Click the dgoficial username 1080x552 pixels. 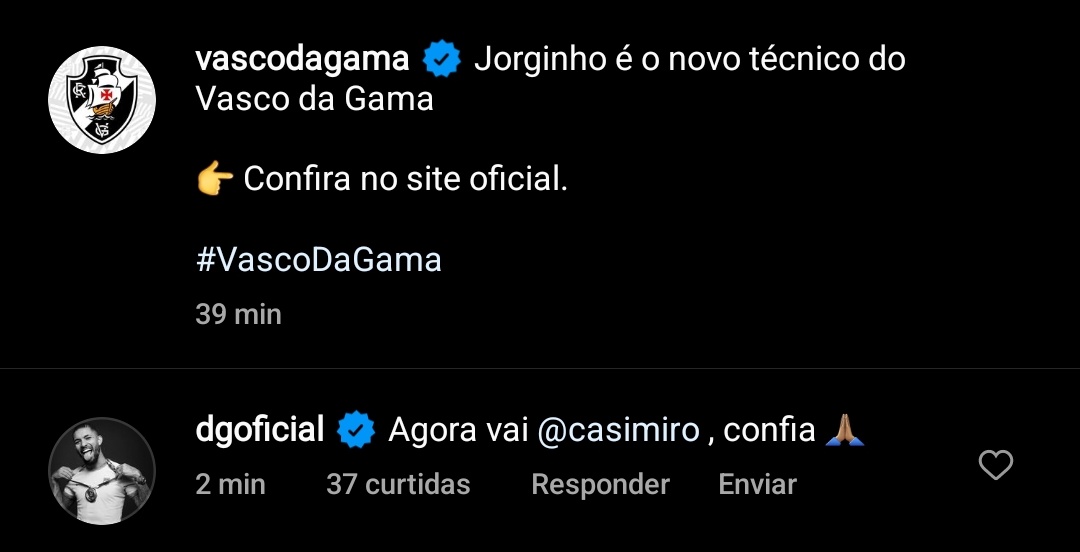tap(260, 430)
